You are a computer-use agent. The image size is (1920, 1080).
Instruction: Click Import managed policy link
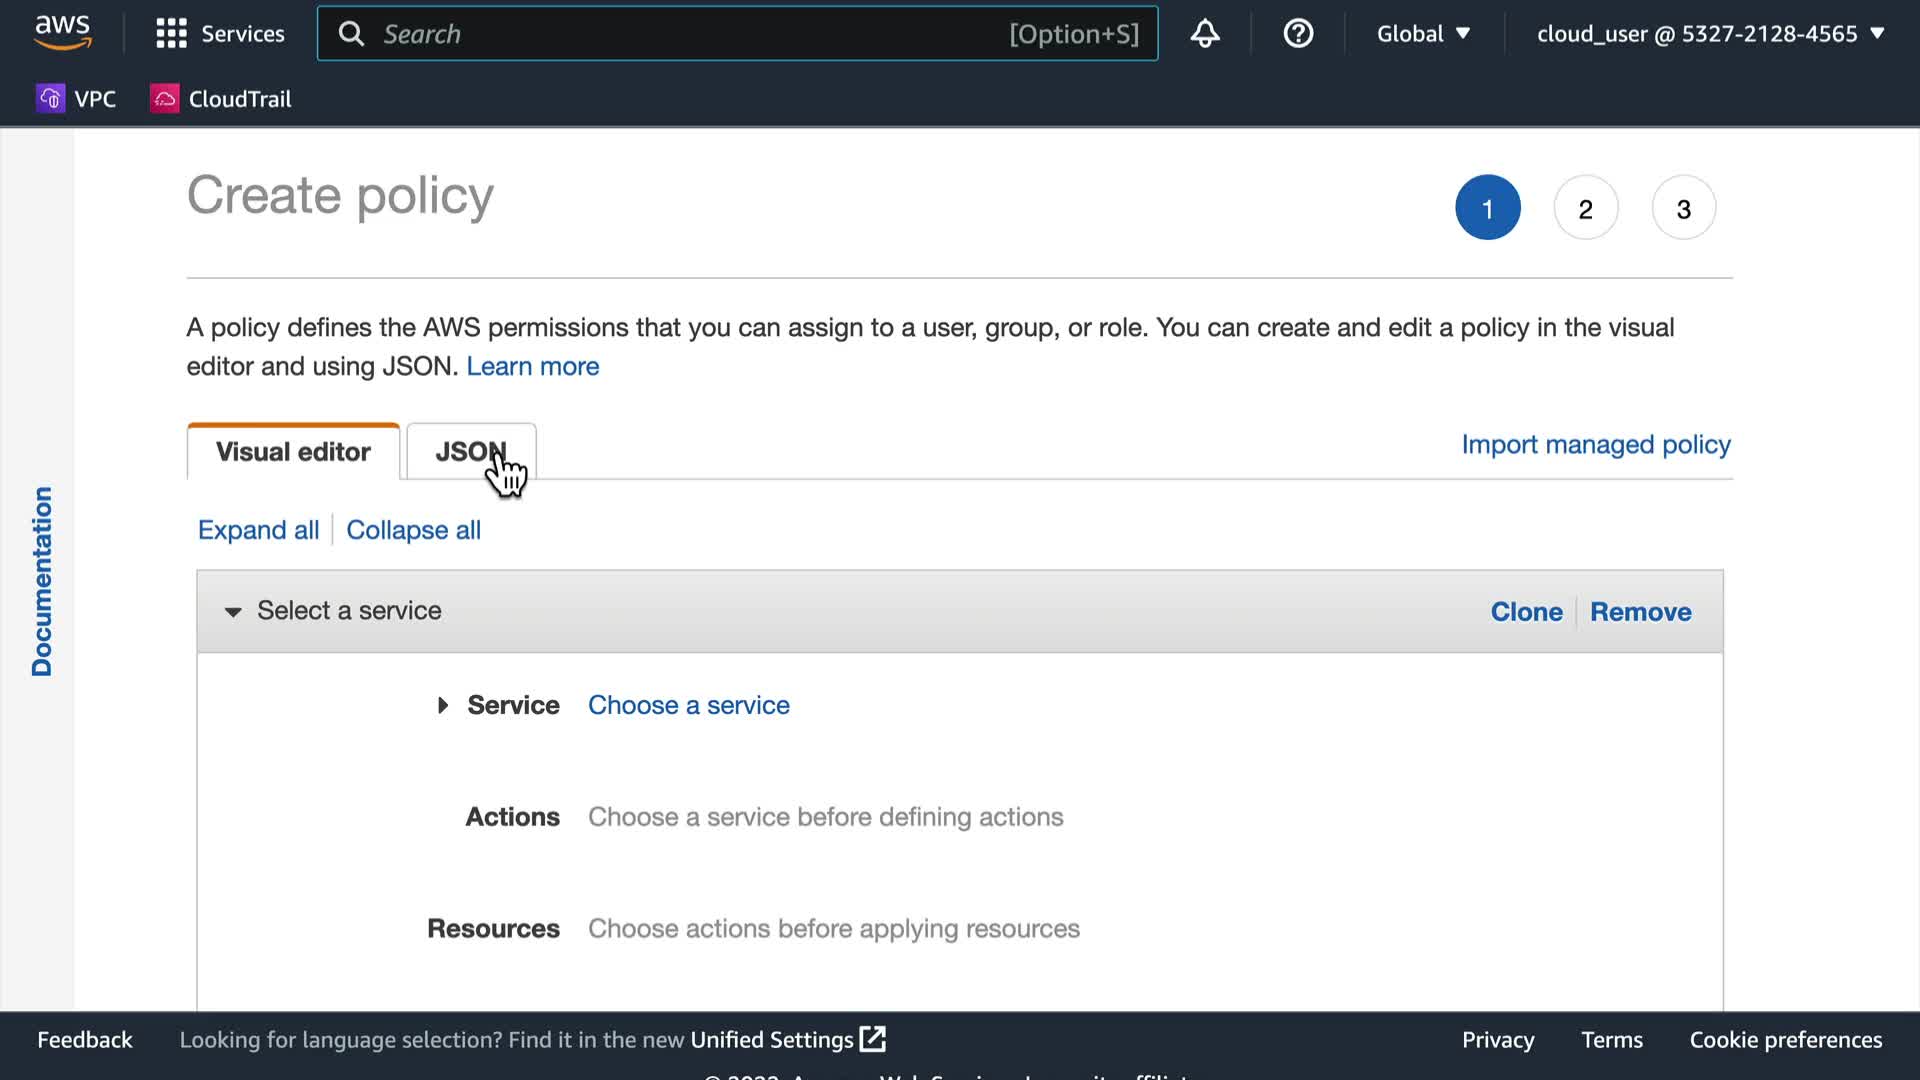point(1595,444)
